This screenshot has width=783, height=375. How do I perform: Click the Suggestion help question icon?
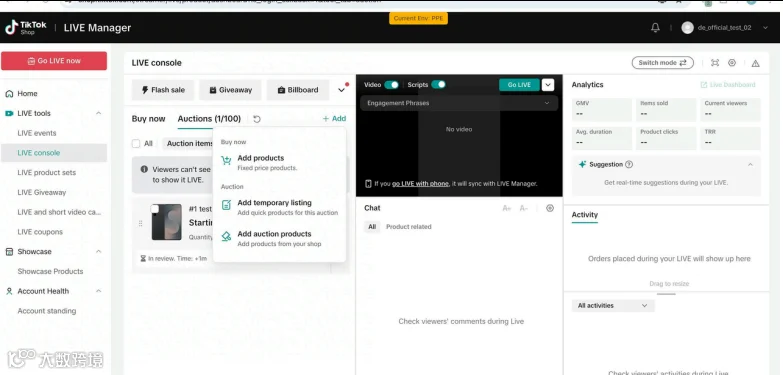[629, 164]
